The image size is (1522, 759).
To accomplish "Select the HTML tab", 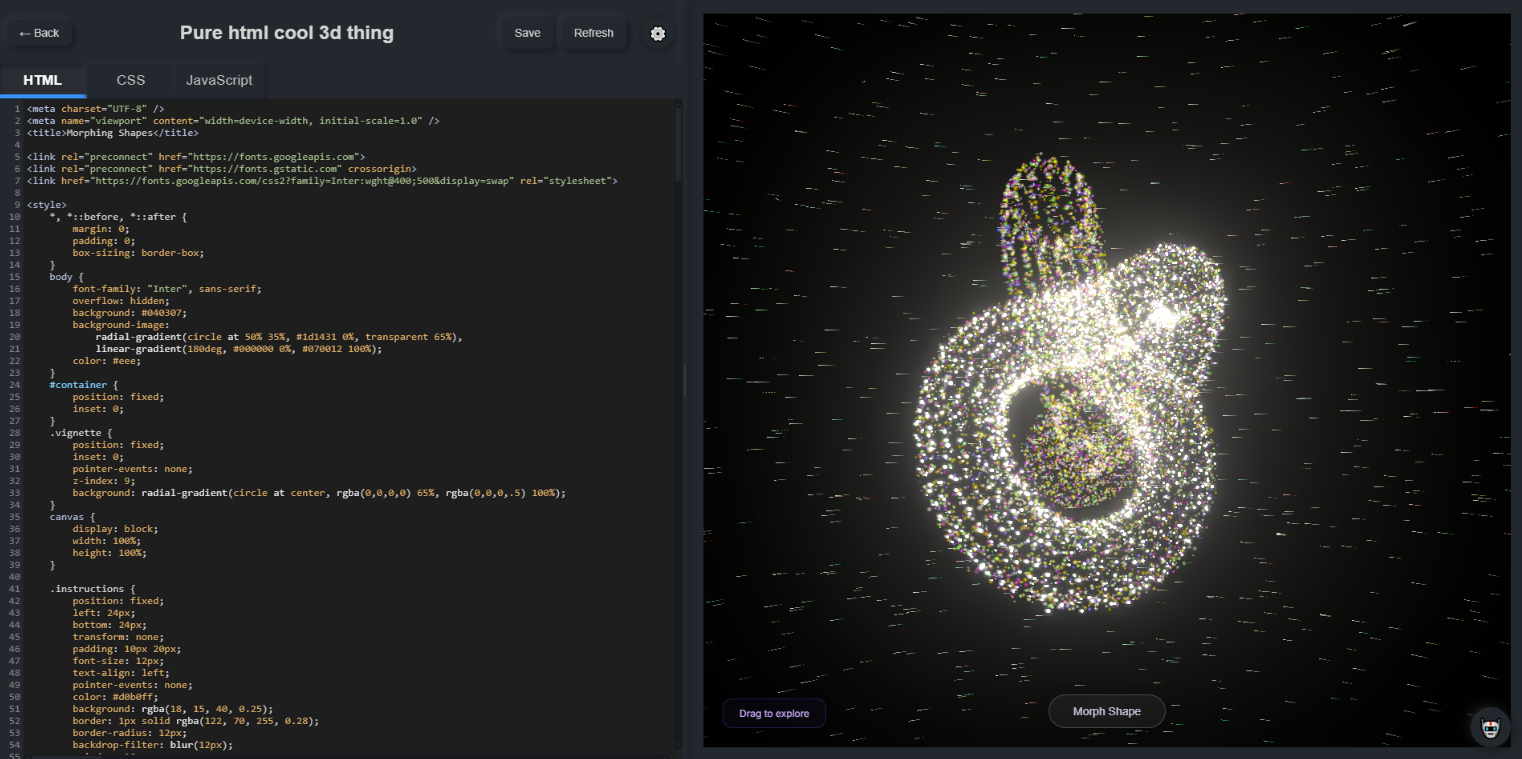I will pyautogui.click(x=43, y=80).
